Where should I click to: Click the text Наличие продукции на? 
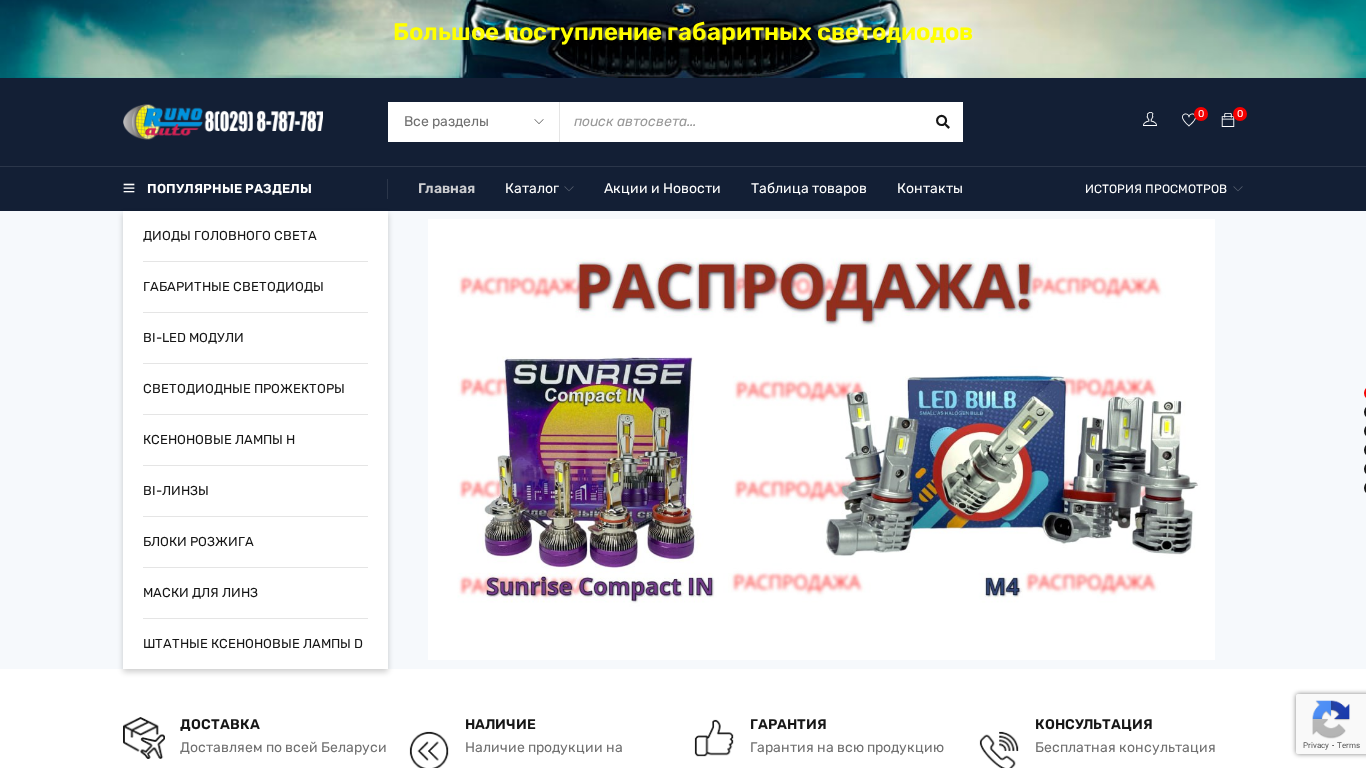point(544,747)
